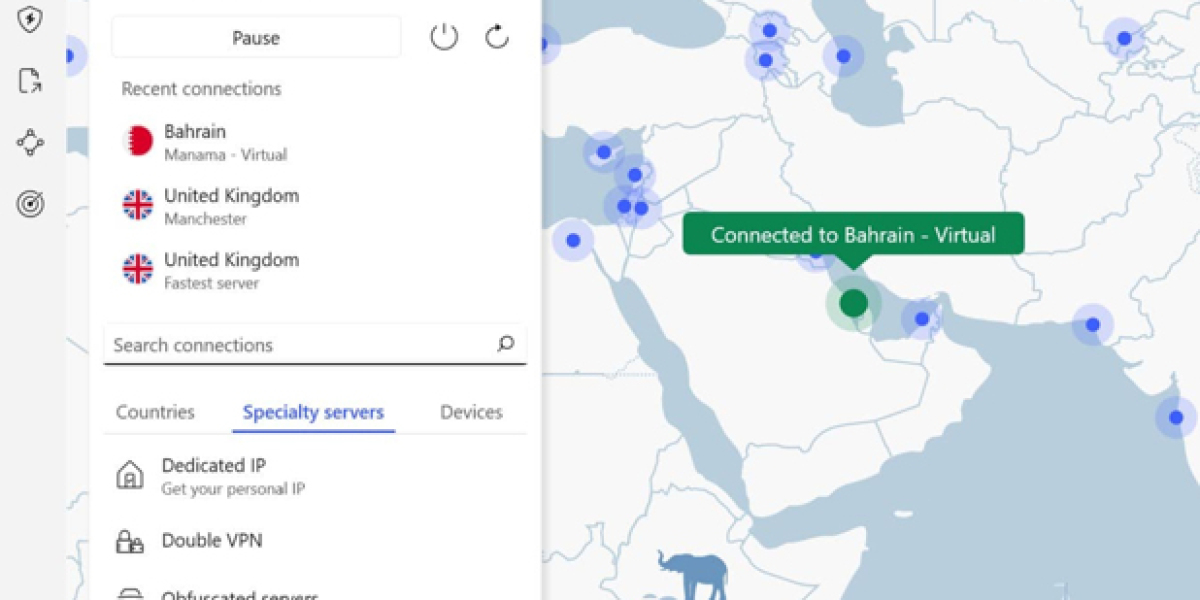Open the Meshnet sidebar icon
This screenshot has width=1200, height=600.
coord(31,142)
